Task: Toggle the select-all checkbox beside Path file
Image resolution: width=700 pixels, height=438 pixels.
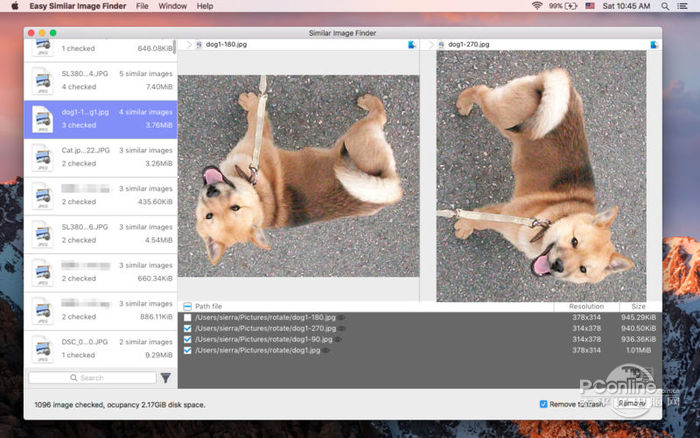Action: coord(188,306)
